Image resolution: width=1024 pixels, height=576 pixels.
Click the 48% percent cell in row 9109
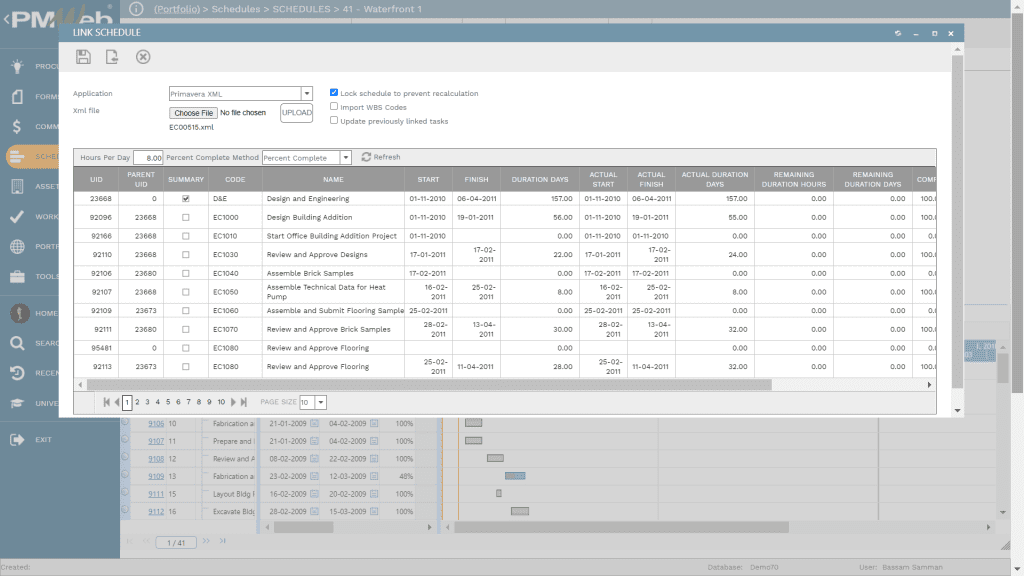tap(406, 476)
